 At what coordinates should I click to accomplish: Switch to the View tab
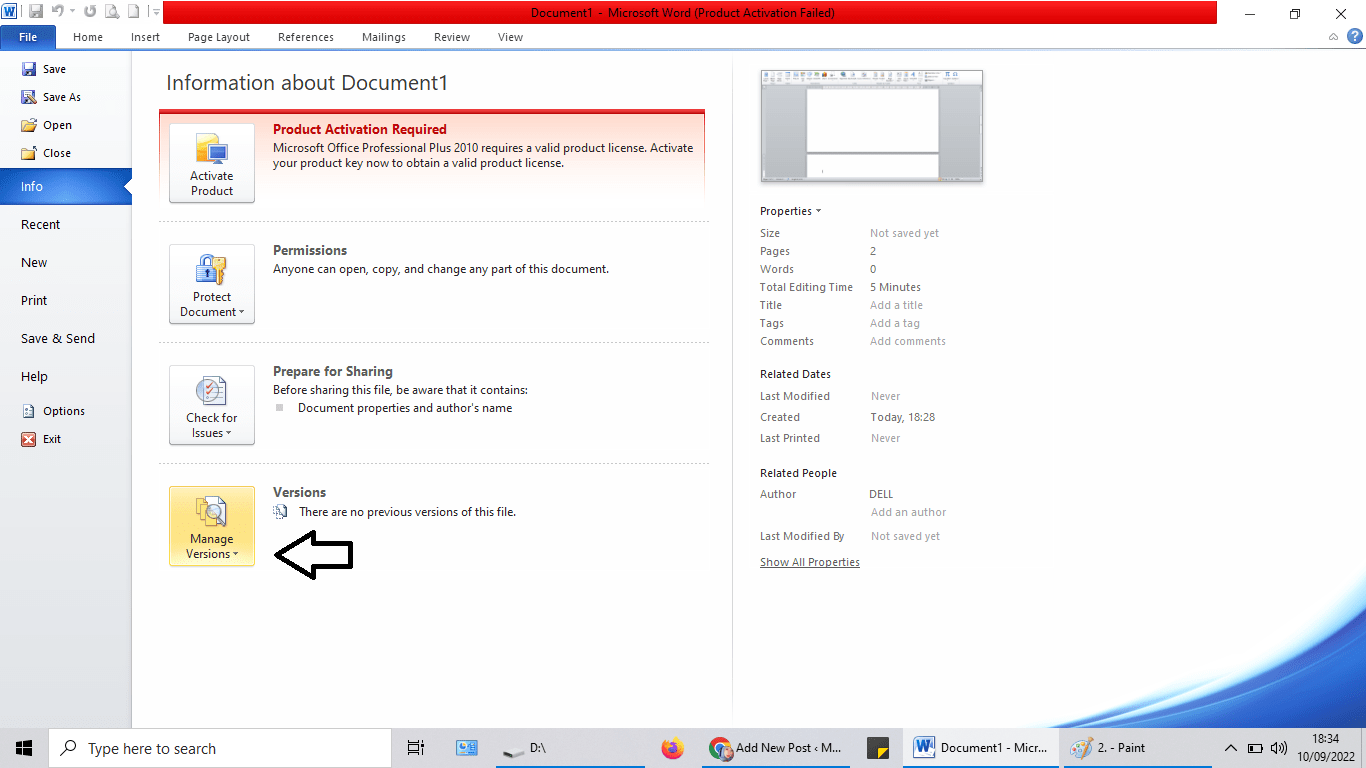(x=510, y=37)
